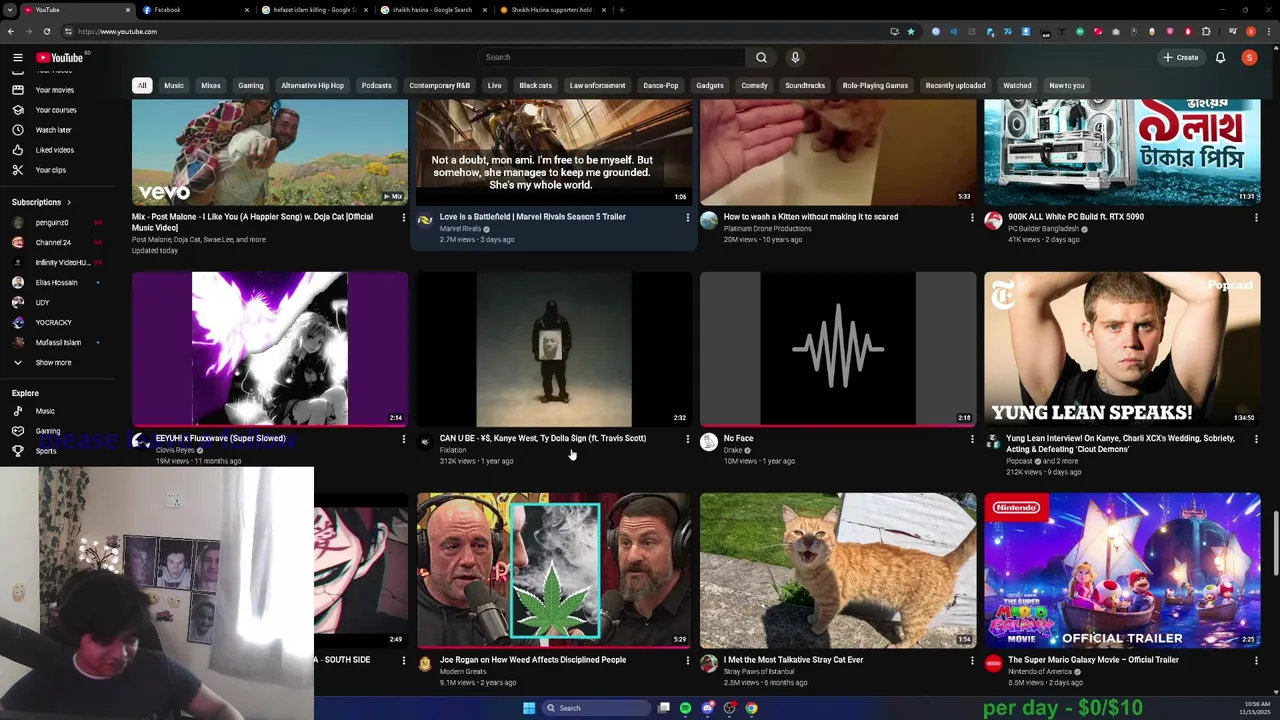
Task: Open a new browser tab
Action: pyautogui.click(x=622, y=10)
